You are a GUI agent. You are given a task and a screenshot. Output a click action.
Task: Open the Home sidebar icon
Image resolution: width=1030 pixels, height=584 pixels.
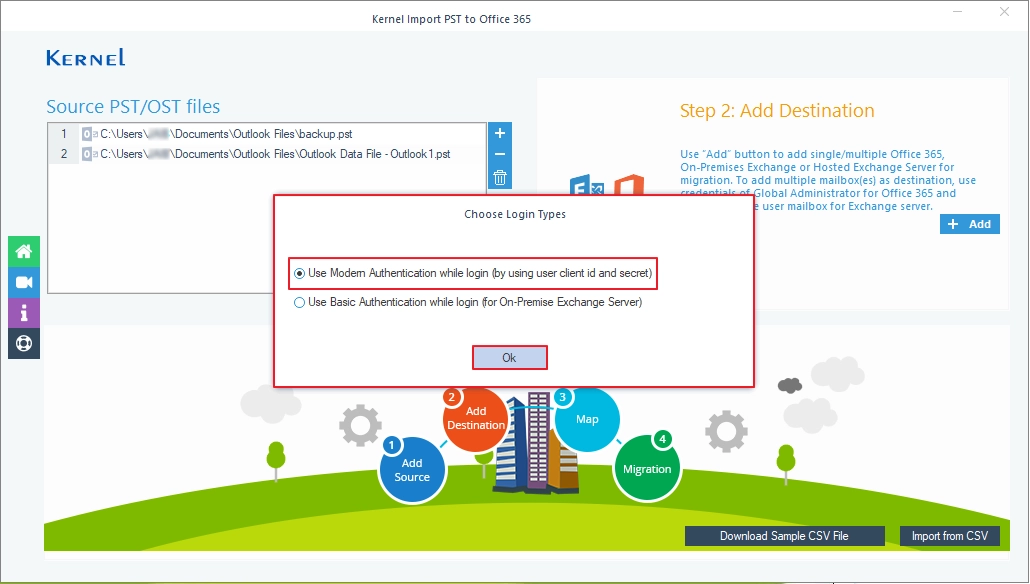coord(24,251)
